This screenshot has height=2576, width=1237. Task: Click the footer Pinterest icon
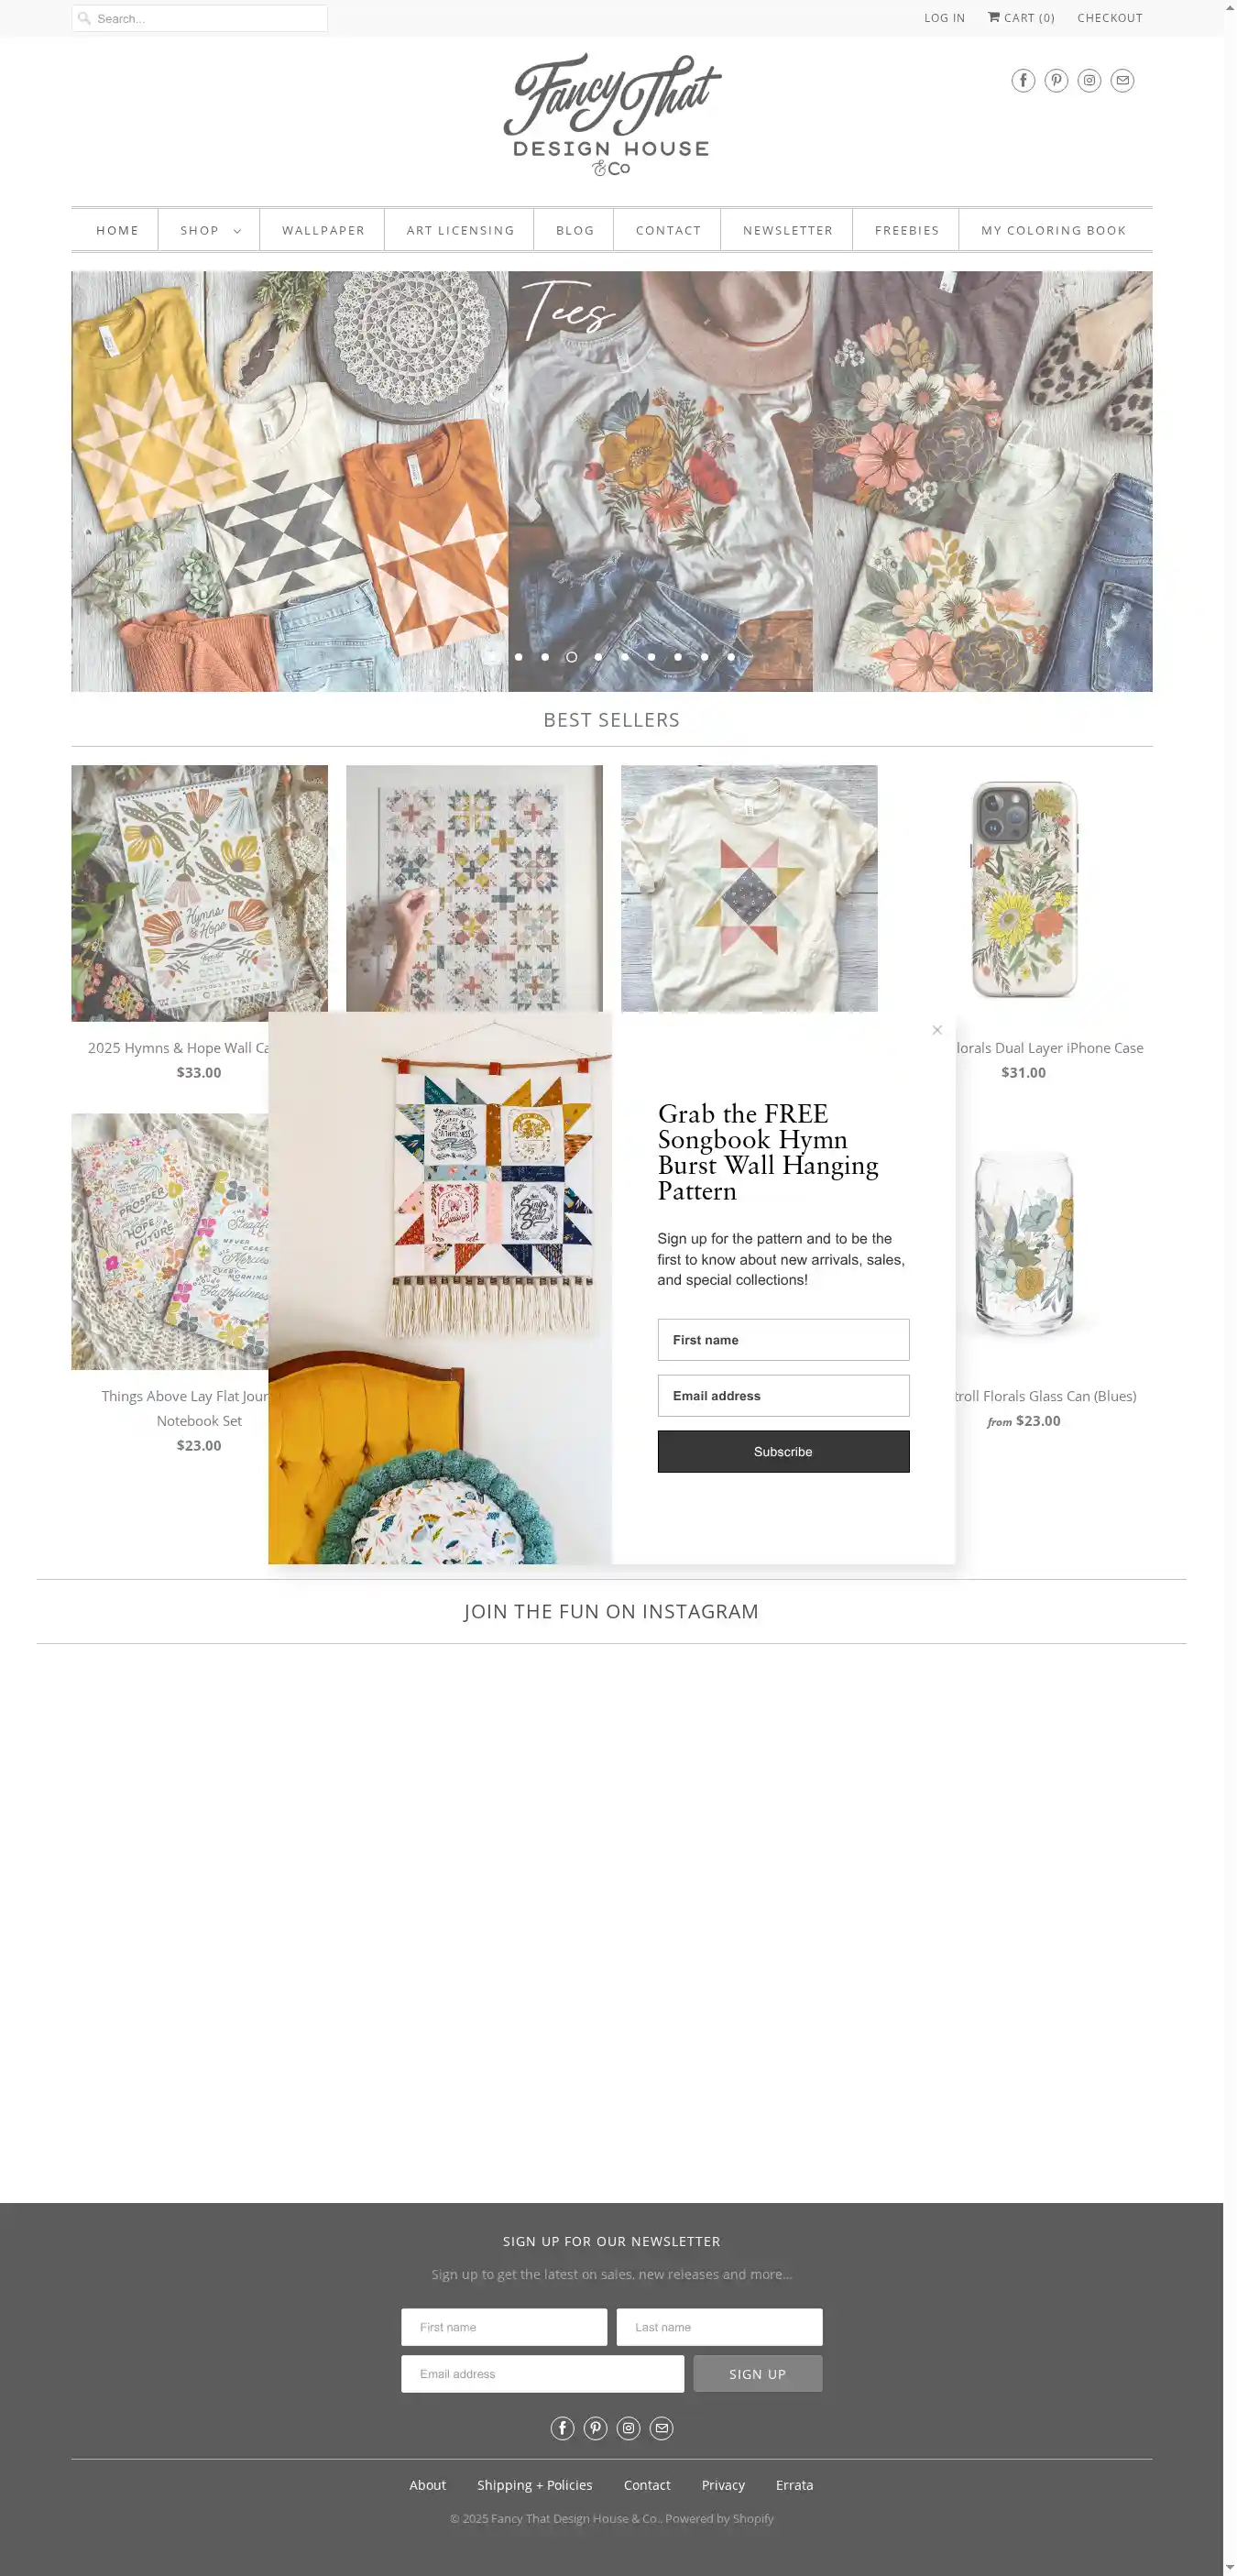[595, 2428]
